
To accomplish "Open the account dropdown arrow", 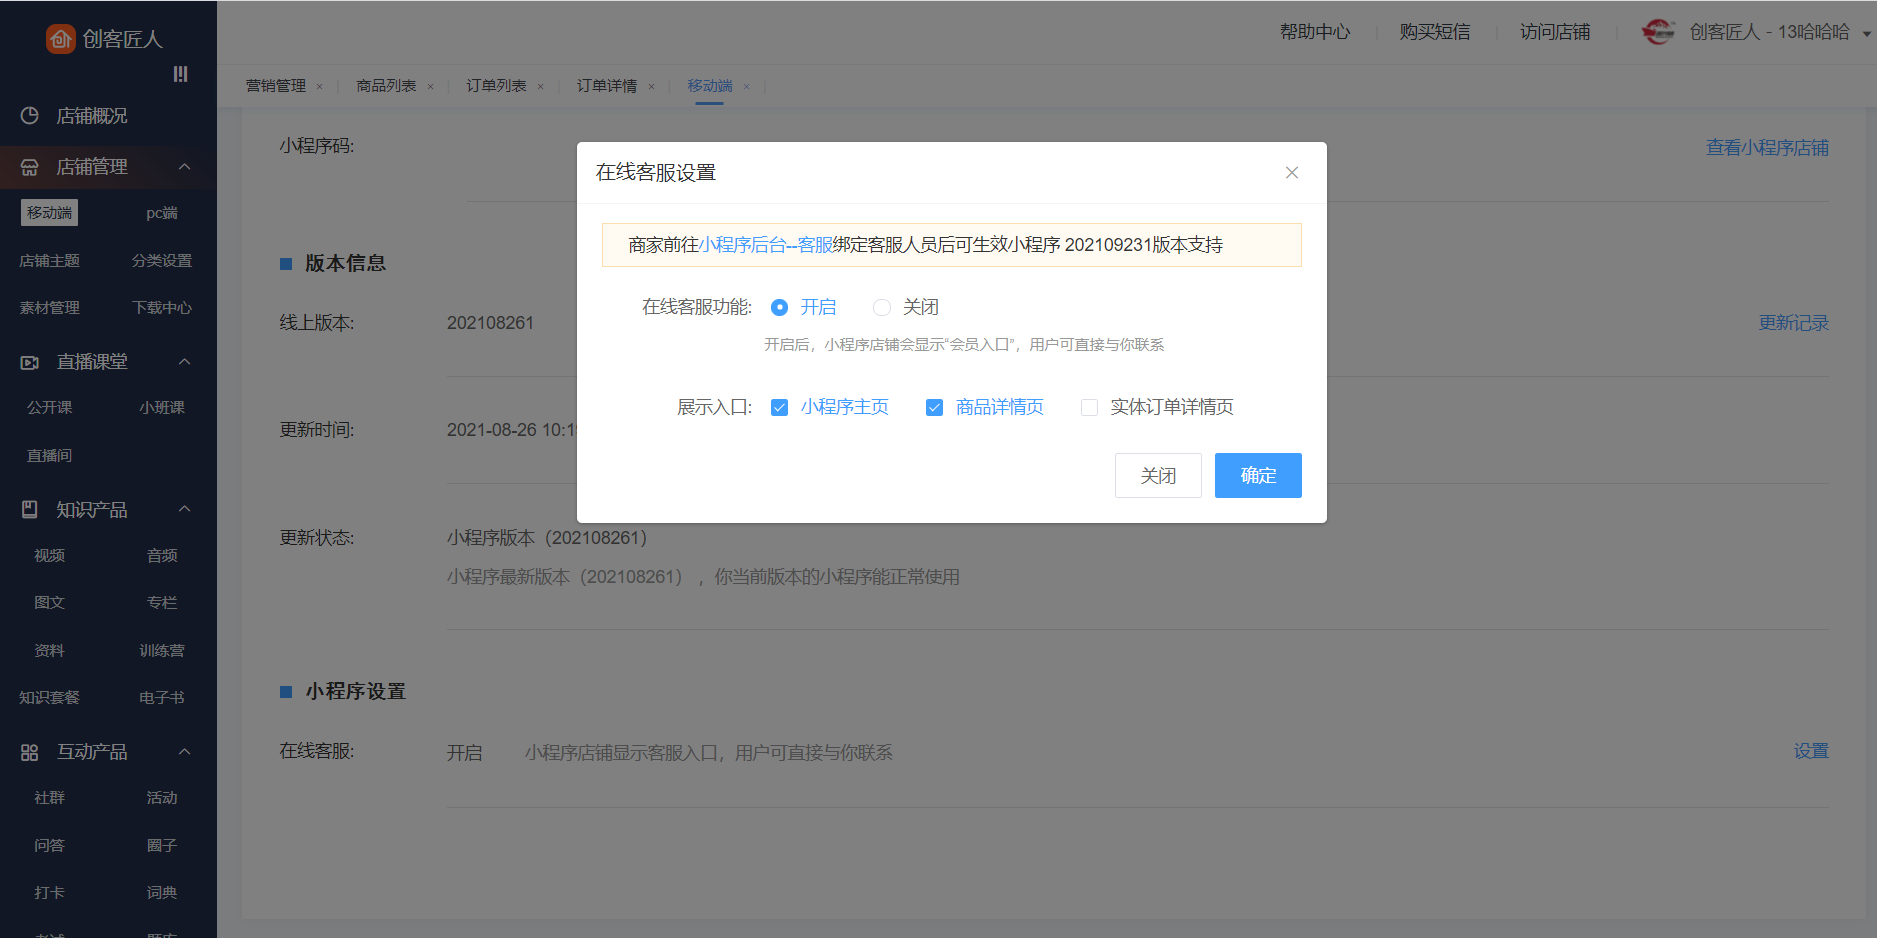I will pos(1866,34).
